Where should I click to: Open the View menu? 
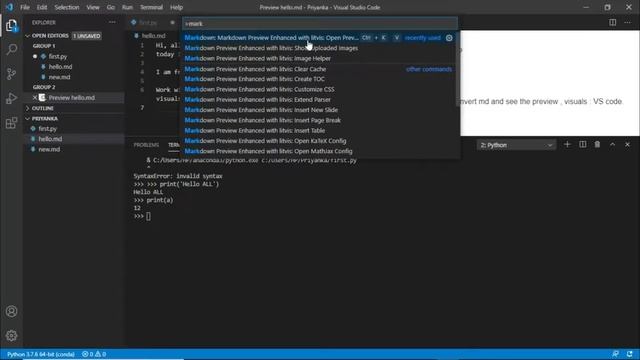pos(93,7)
